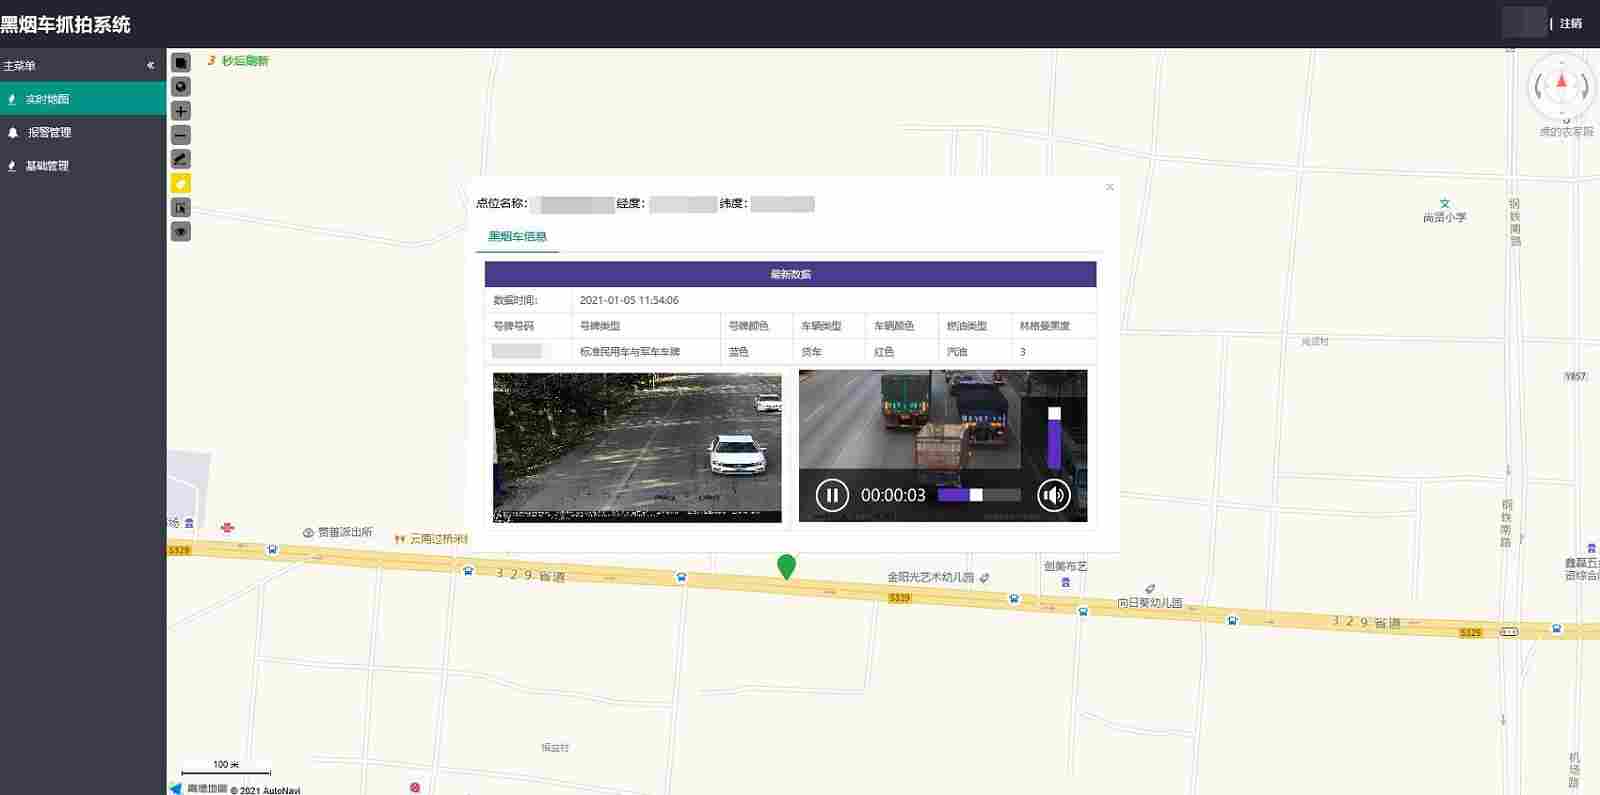The height and width of the screenshot is (795, 1600).
Task: Click 注销 to log out
Action: 1570,24
